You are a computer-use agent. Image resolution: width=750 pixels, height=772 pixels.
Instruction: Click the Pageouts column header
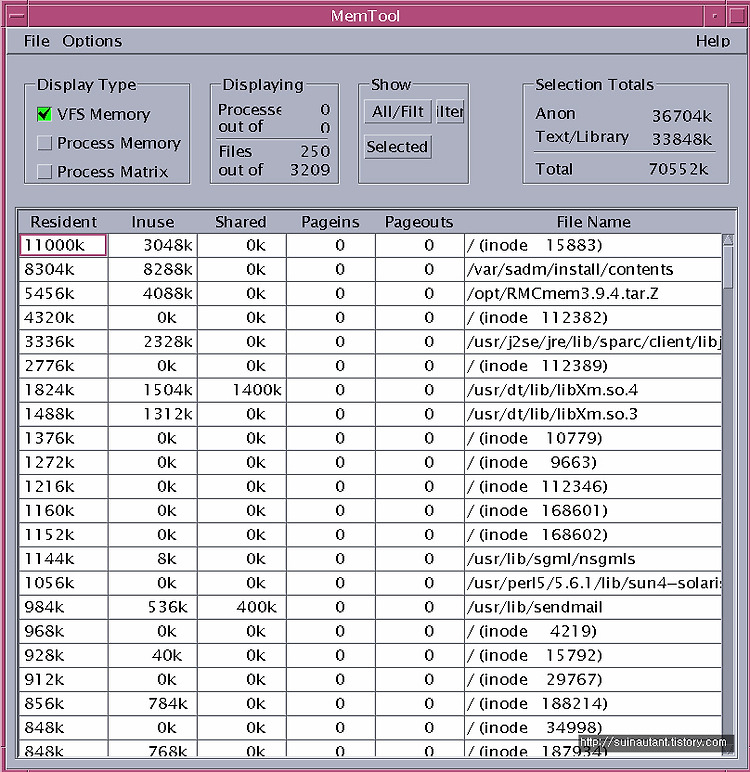click(x=419, y=222)
